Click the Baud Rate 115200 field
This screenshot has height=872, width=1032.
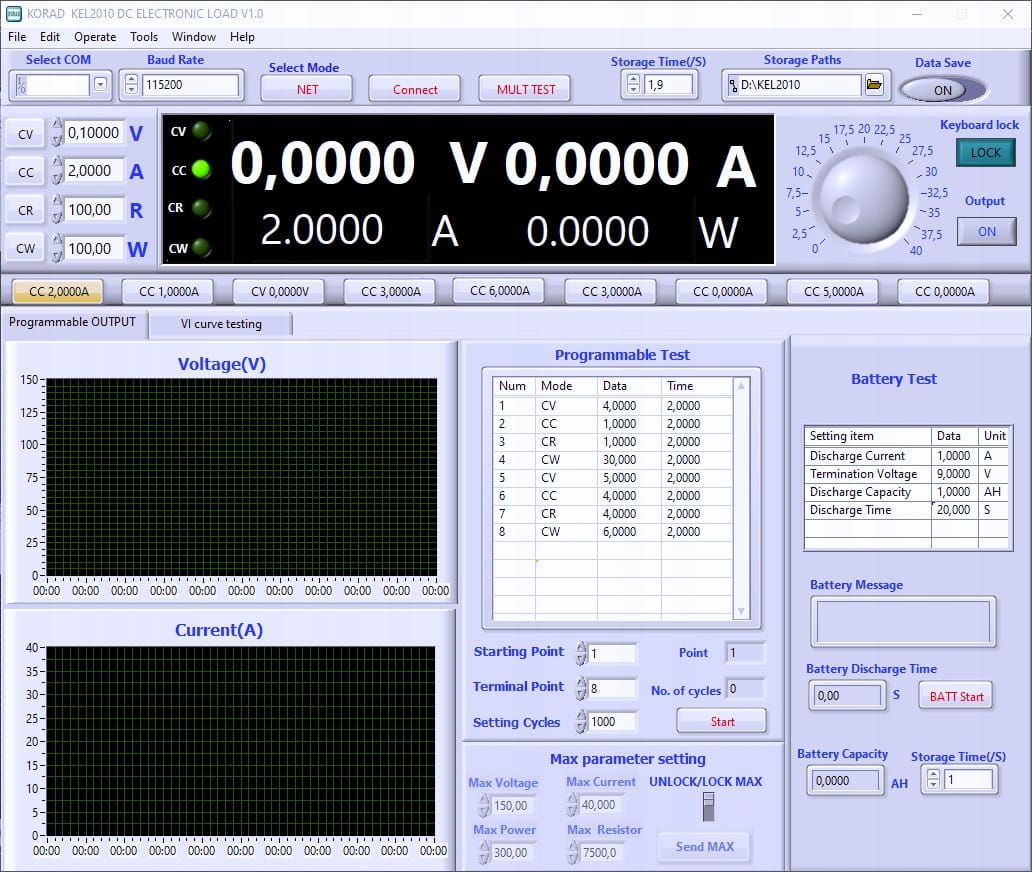pos(191,84)
